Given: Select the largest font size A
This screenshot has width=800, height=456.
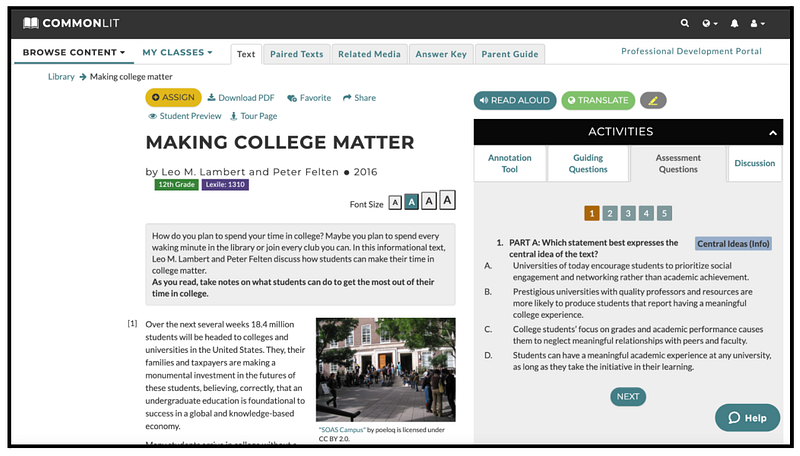Looking at the screenshot, I should (x=447, y=200).
